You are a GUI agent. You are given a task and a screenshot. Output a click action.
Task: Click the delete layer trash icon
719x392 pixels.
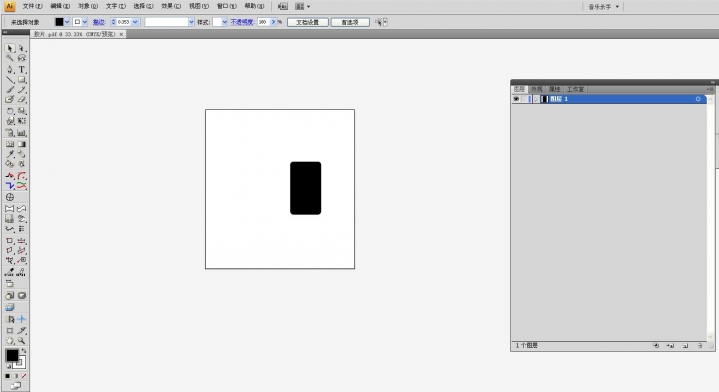pos(700,346)
